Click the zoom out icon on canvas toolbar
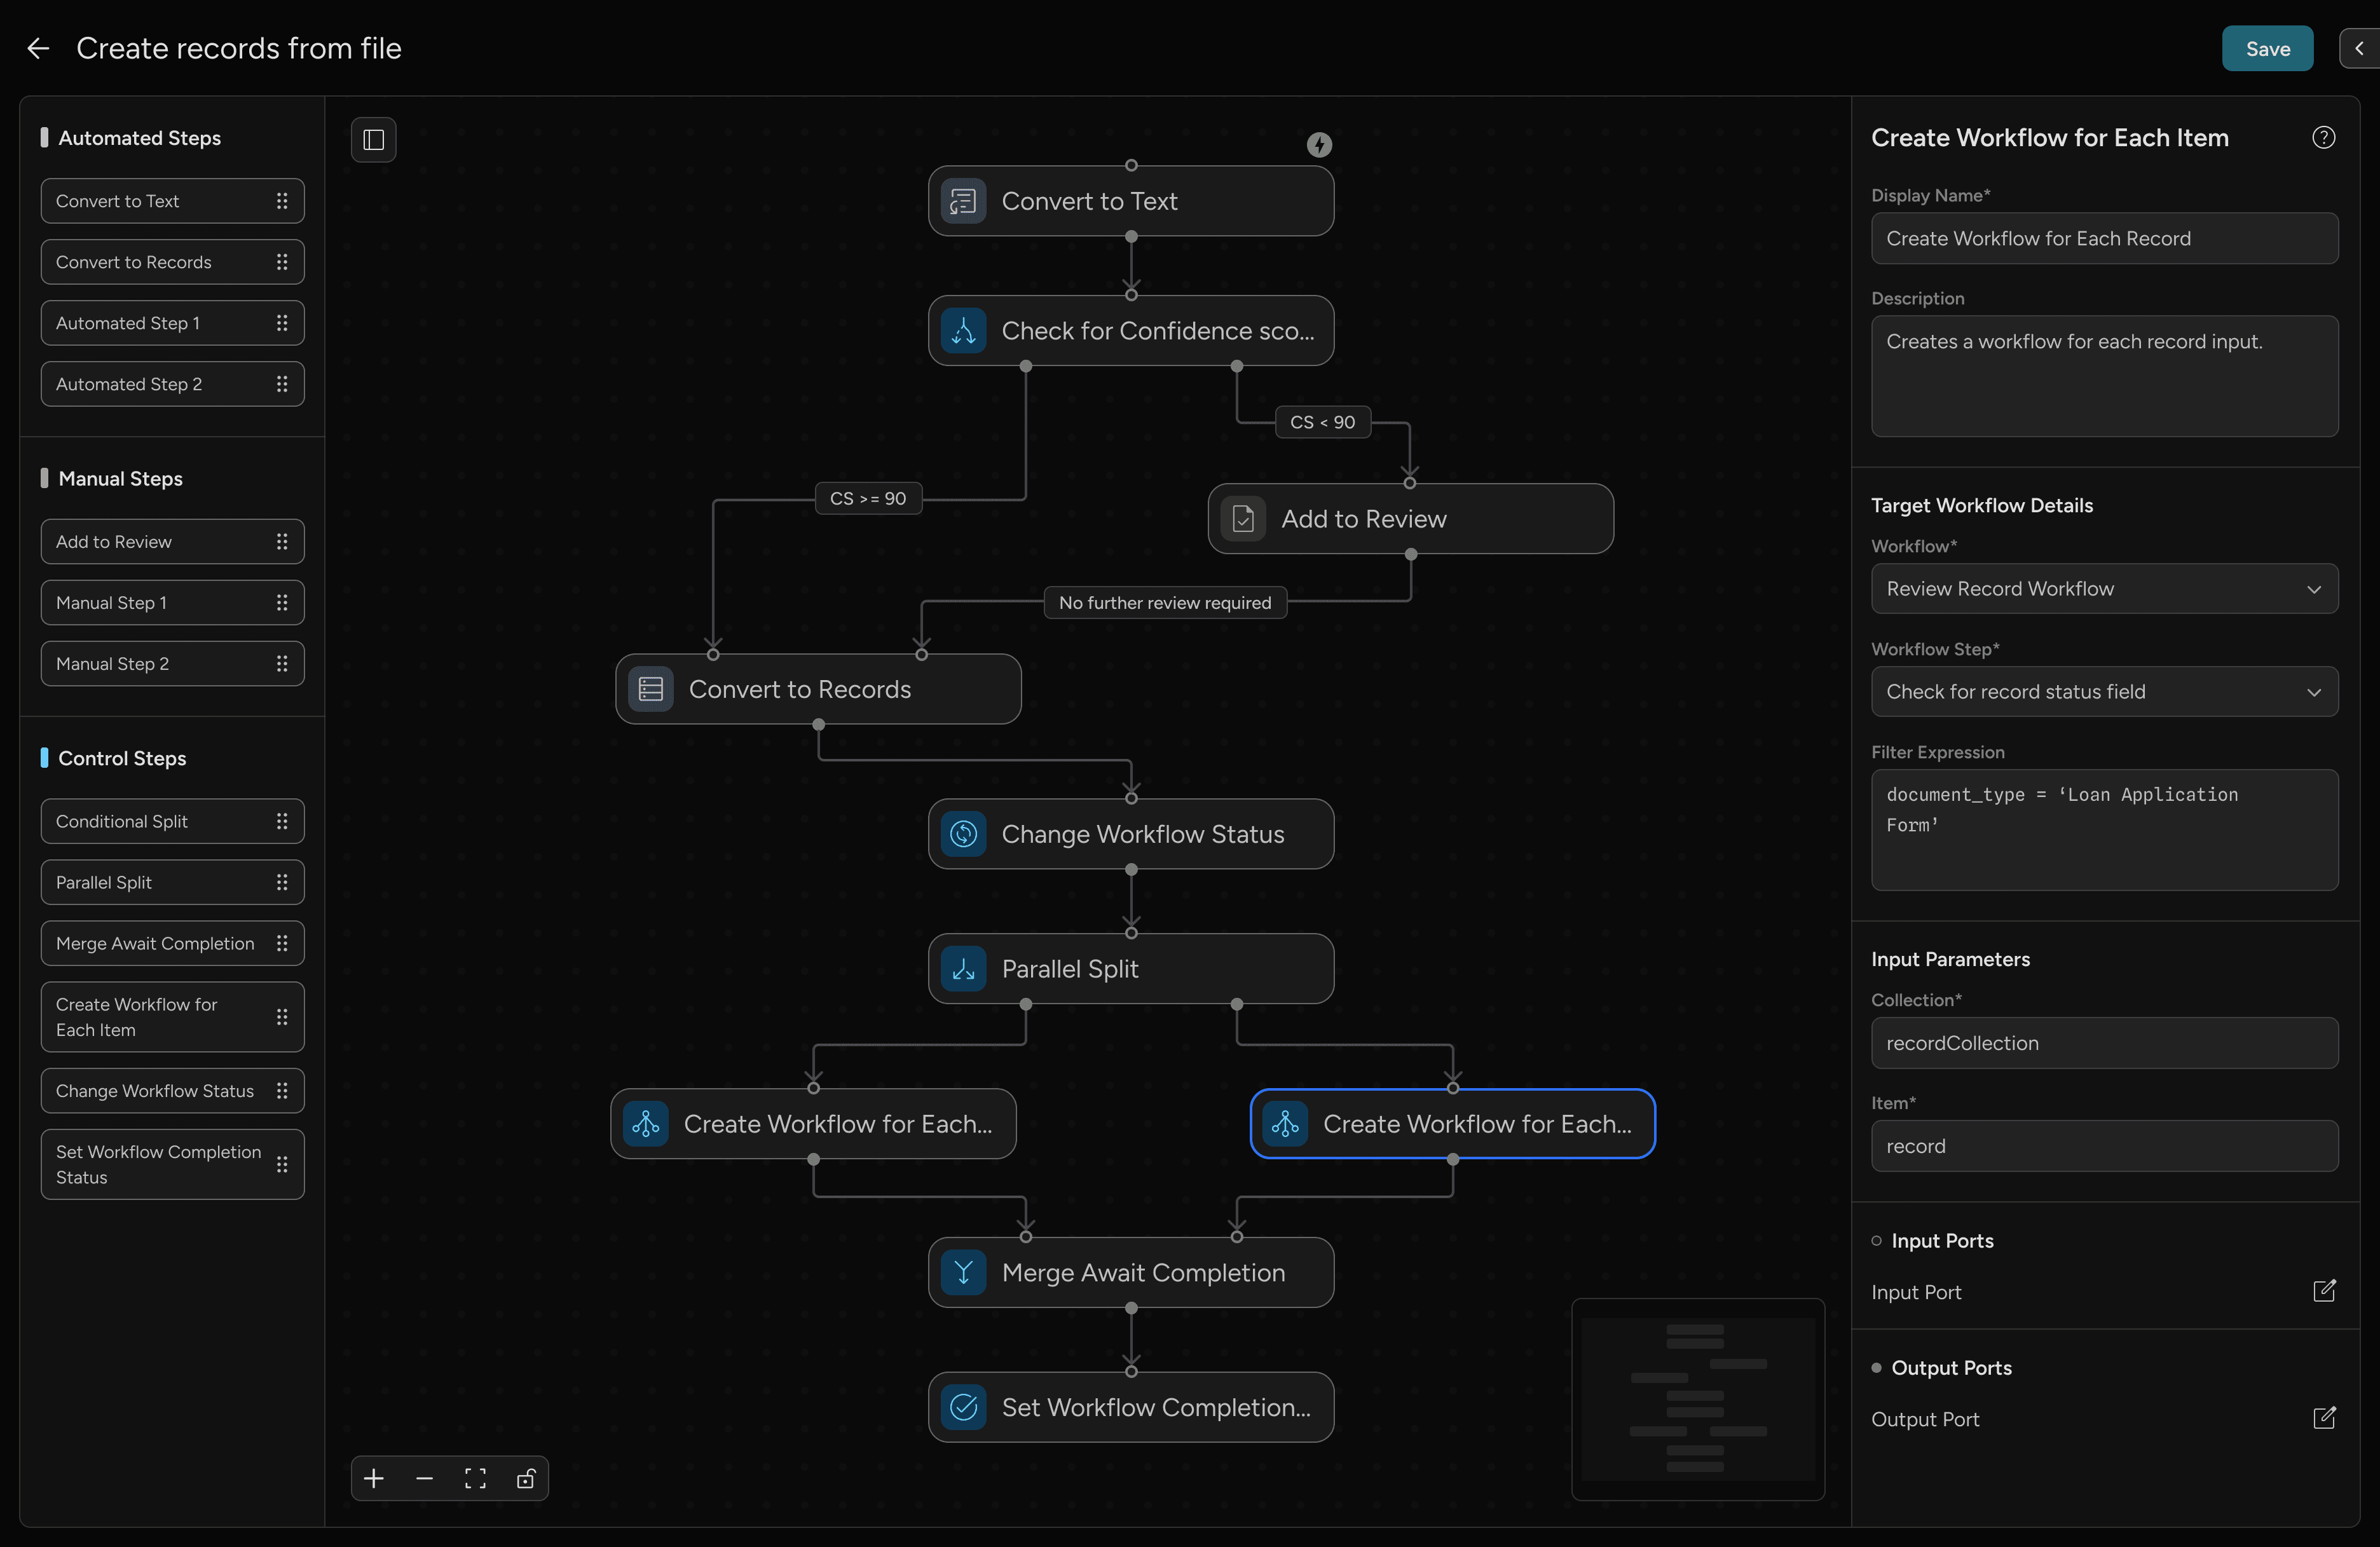Viewport: 2380px width, 1547px height. click(424, 1478)
